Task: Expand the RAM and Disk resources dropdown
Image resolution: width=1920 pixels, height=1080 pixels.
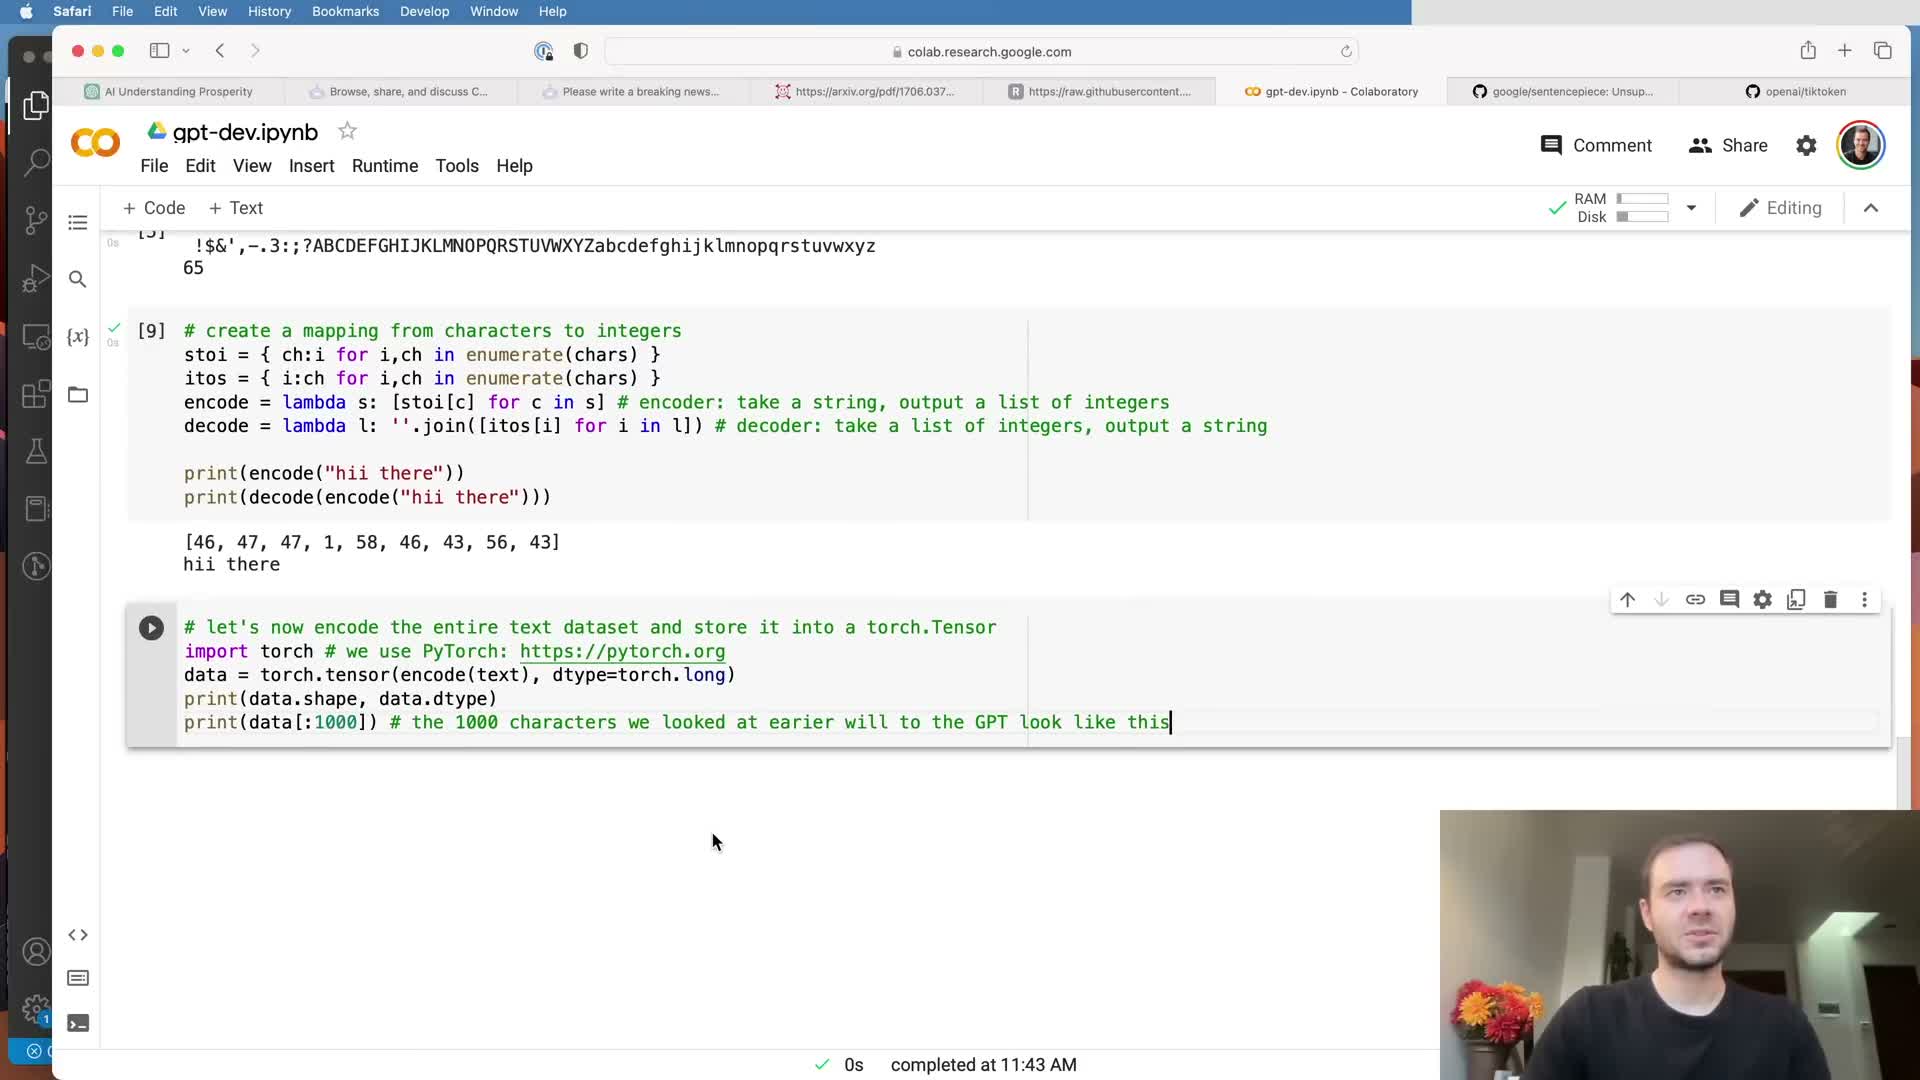Action: tap(1691, 208)
